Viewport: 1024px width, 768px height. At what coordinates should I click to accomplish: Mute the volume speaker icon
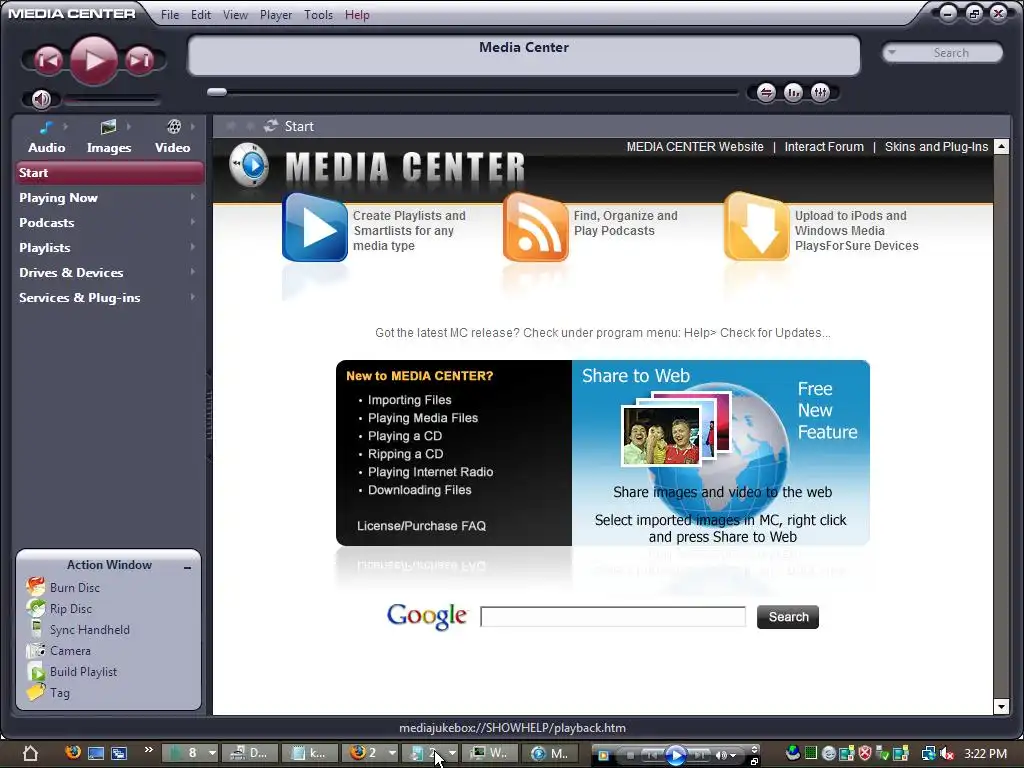point(41,99)
